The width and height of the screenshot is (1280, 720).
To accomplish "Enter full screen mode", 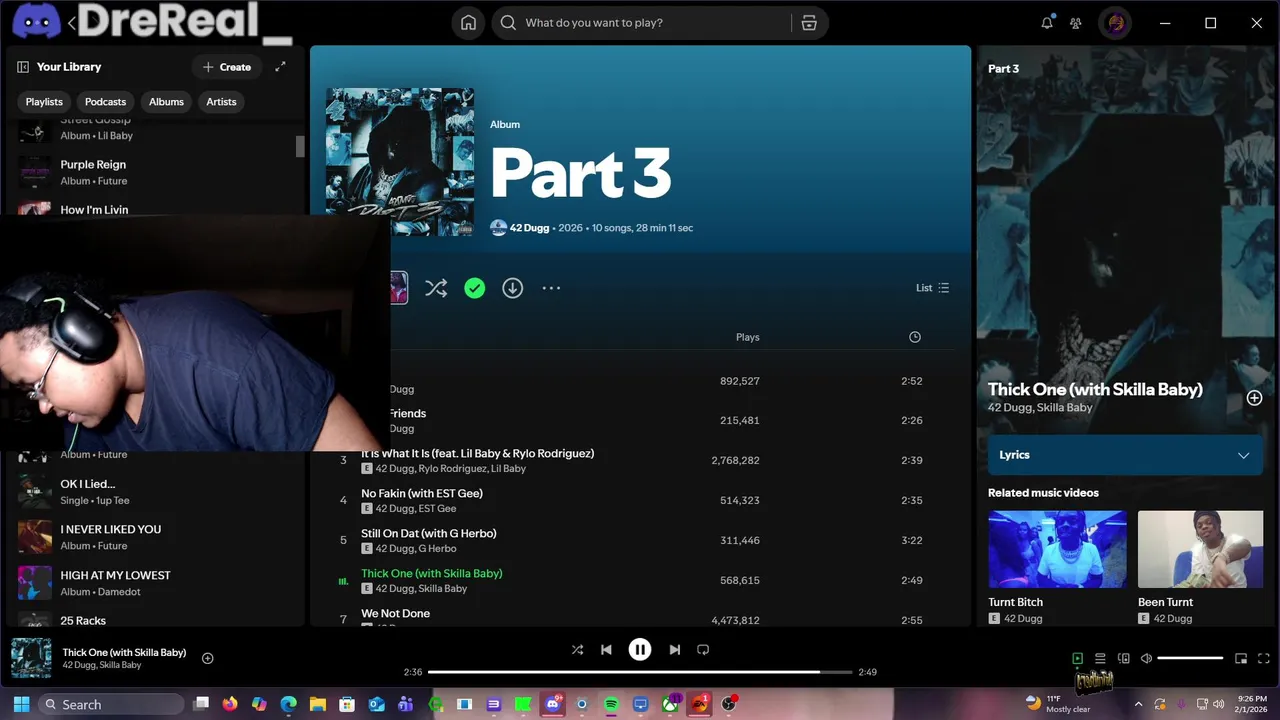I will click(1264, 658).
